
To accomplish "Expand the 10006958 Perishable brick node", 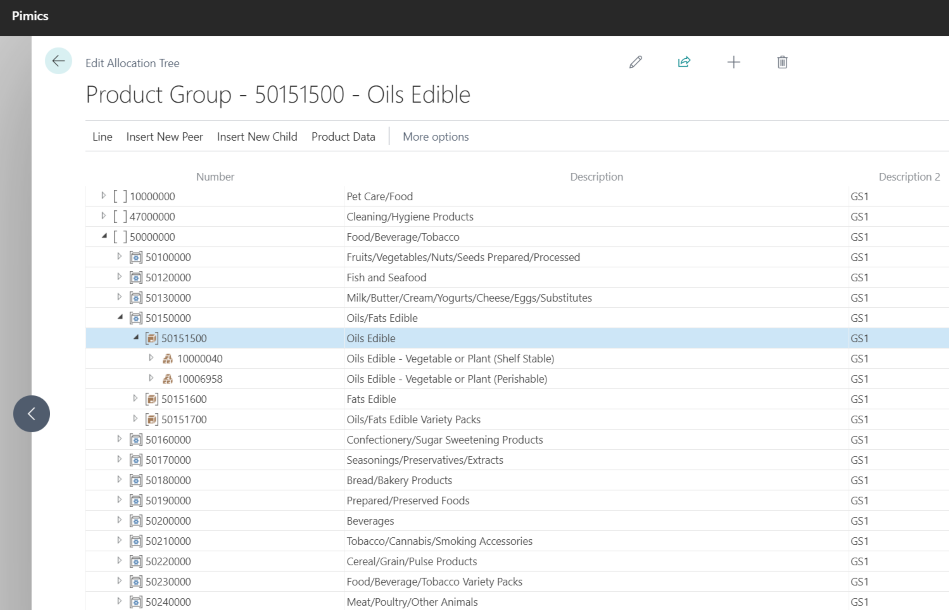I will click(151, 378).
